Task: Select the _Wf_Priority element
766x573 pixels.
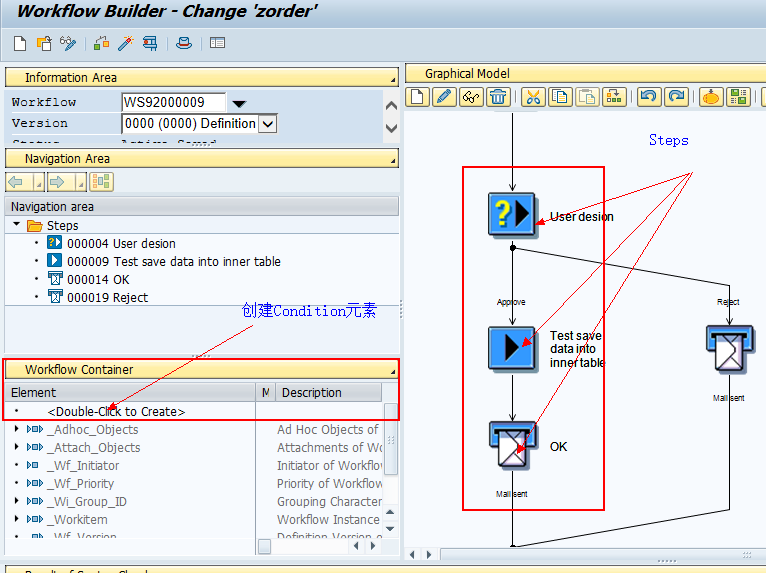Action: pos(81,484)
